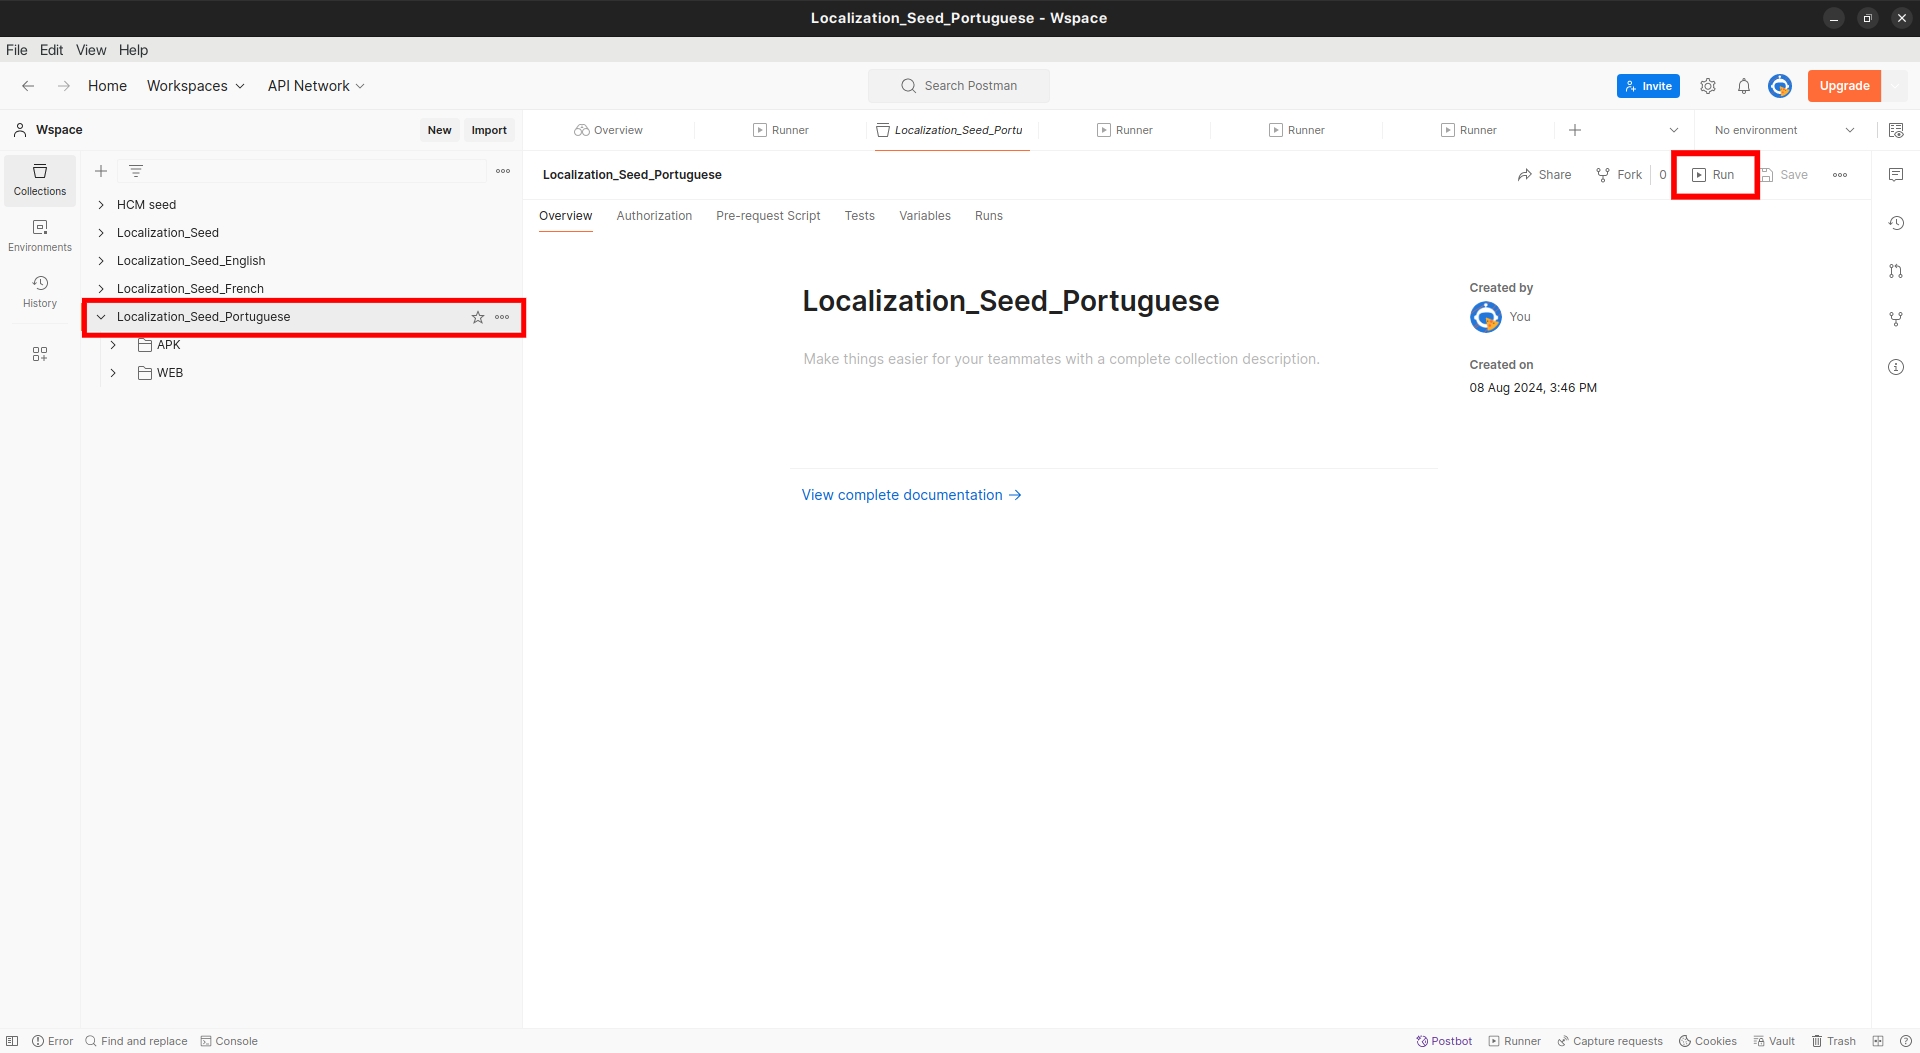Click the Import button

(489, 130)
